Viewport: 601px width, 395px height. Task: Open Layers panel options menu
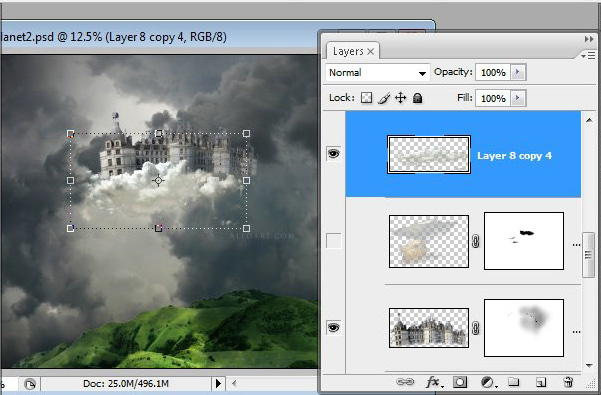pos(588,56)
